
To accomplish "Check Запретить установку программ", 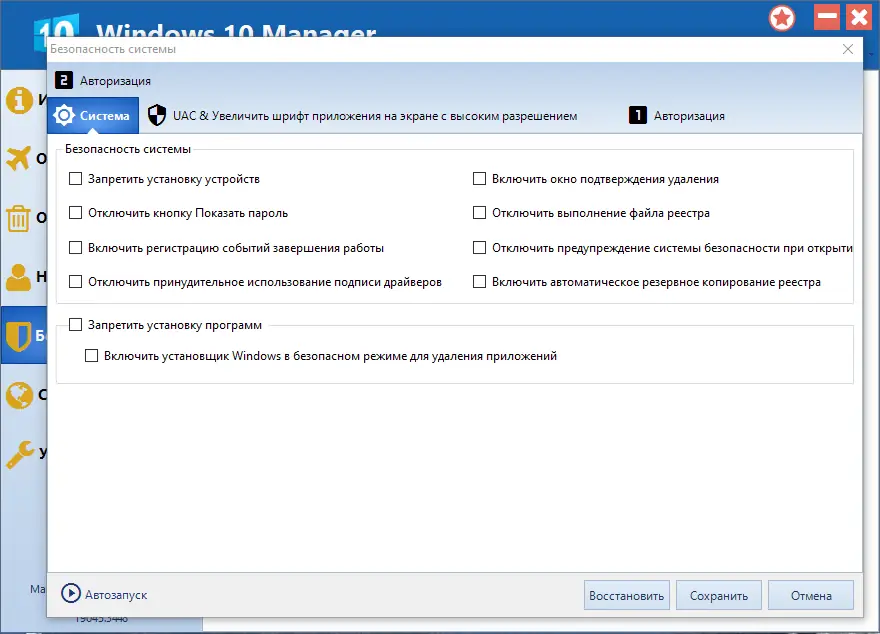I will 75,325.
